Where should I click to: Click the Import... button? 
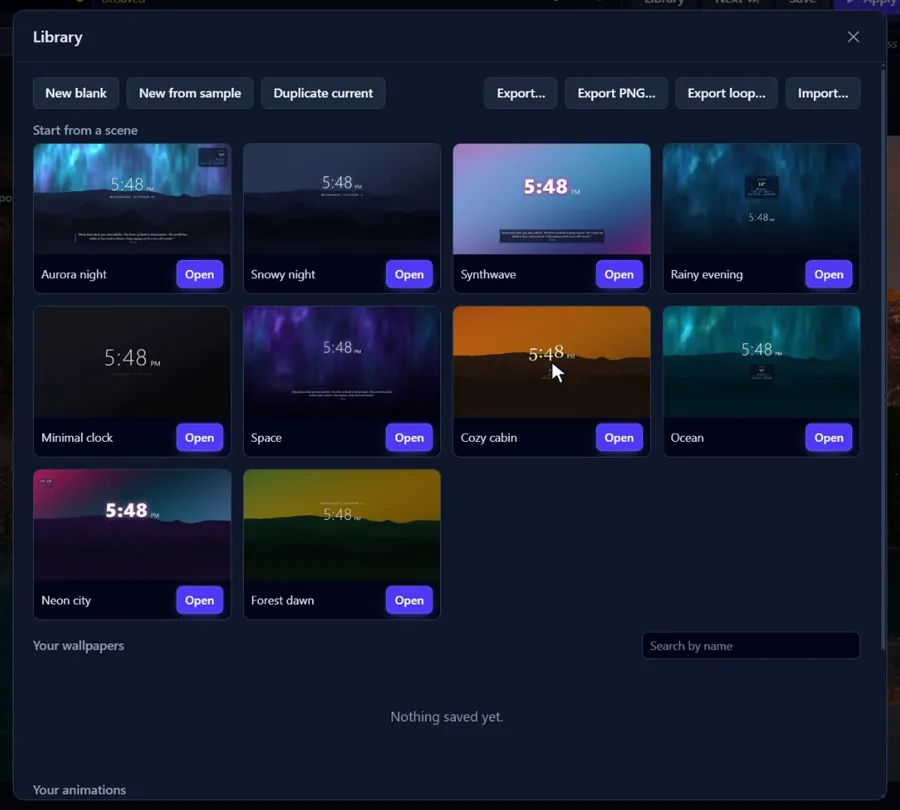[x=823, y=93]
